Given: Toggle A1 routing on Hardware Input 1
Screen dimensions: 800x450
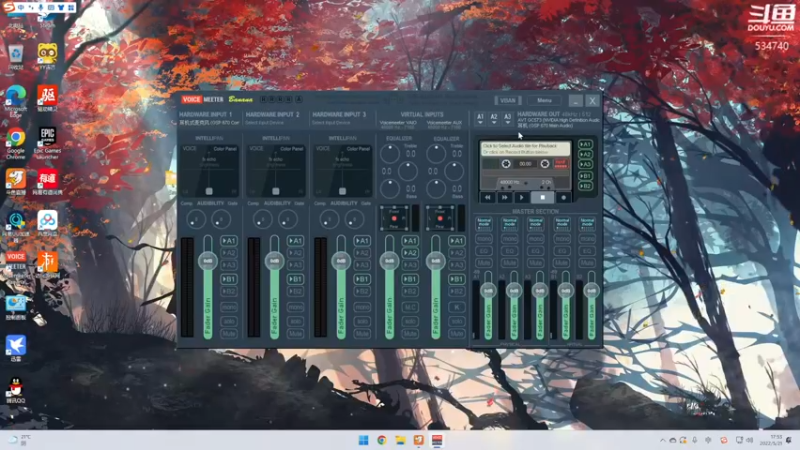Looking at the screenshot, I should pos(229,241).
